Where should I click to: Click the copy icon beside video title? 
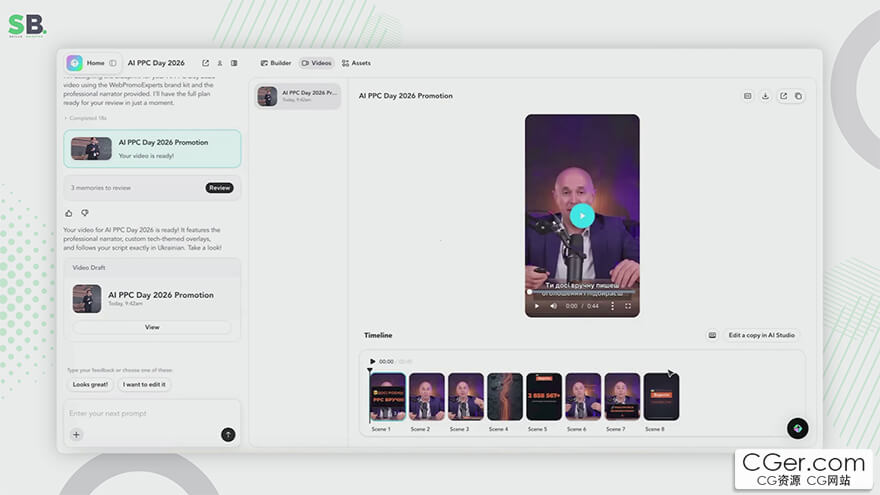(799, 96)
